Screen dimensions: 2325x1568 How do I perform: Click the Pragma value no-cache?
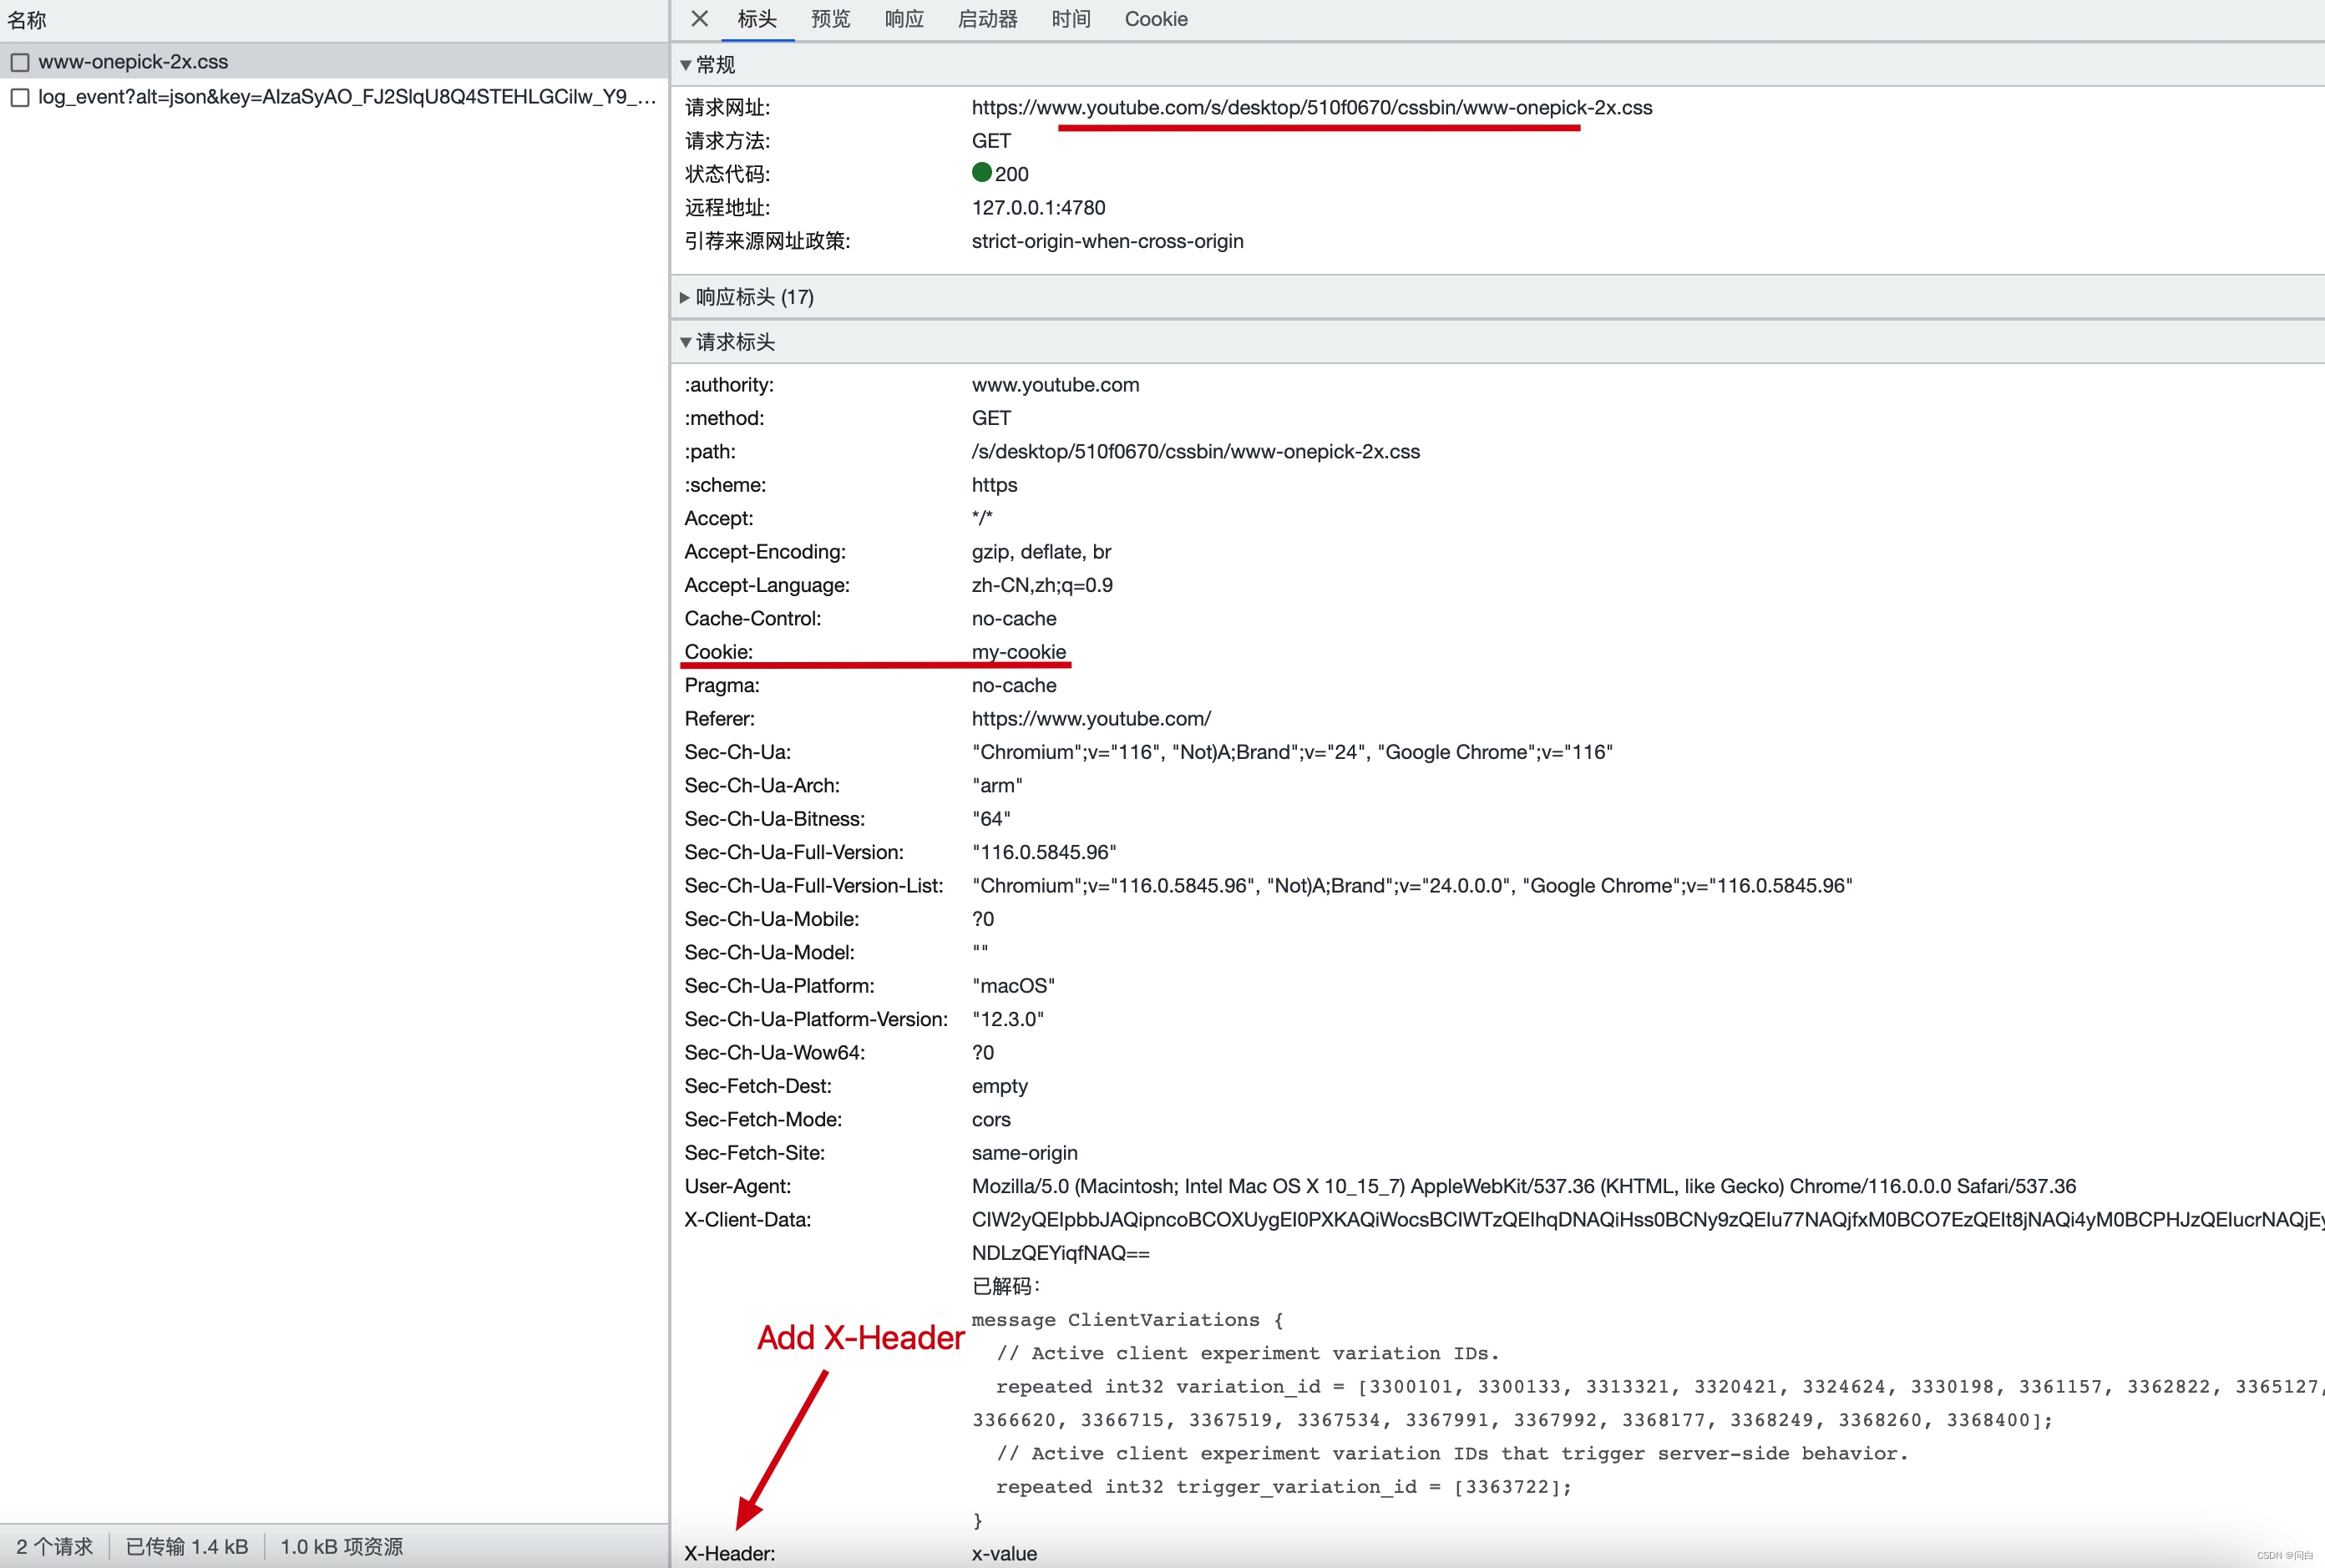tap(1014, 685)
